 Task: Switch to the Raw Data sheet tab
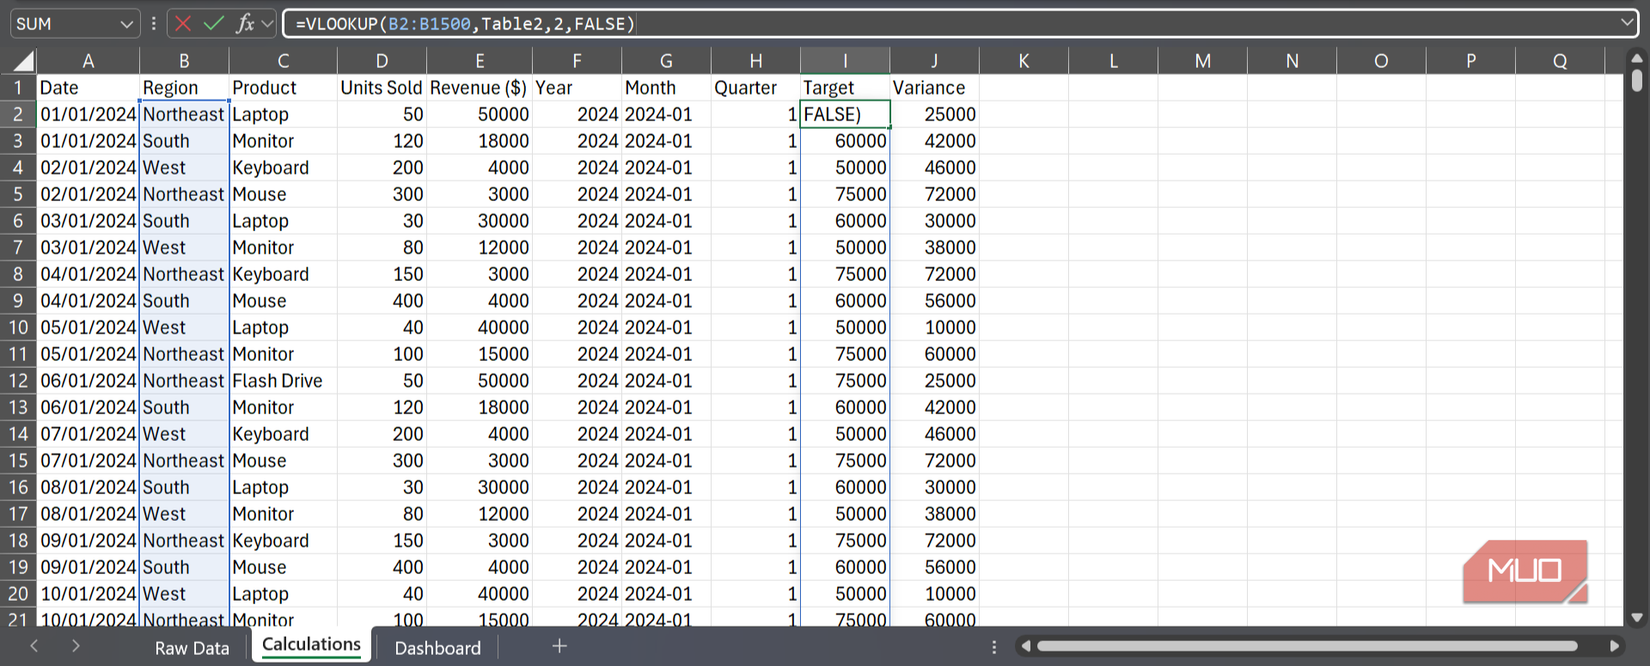[x=192, y=648]
